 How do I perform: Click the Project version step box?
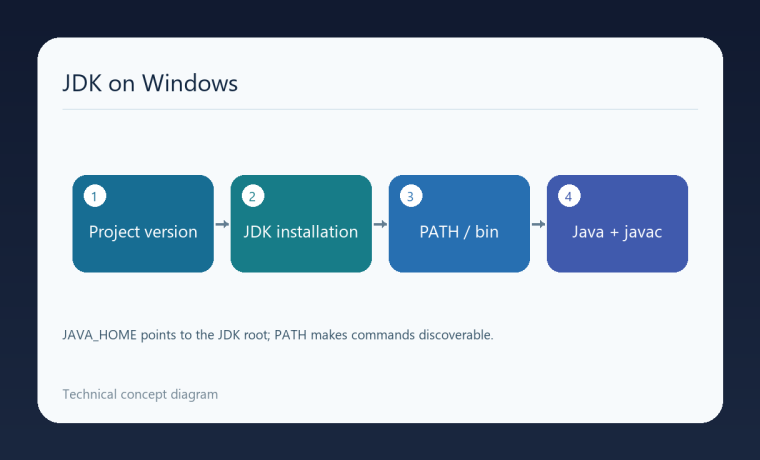click(x=143, y=223)
